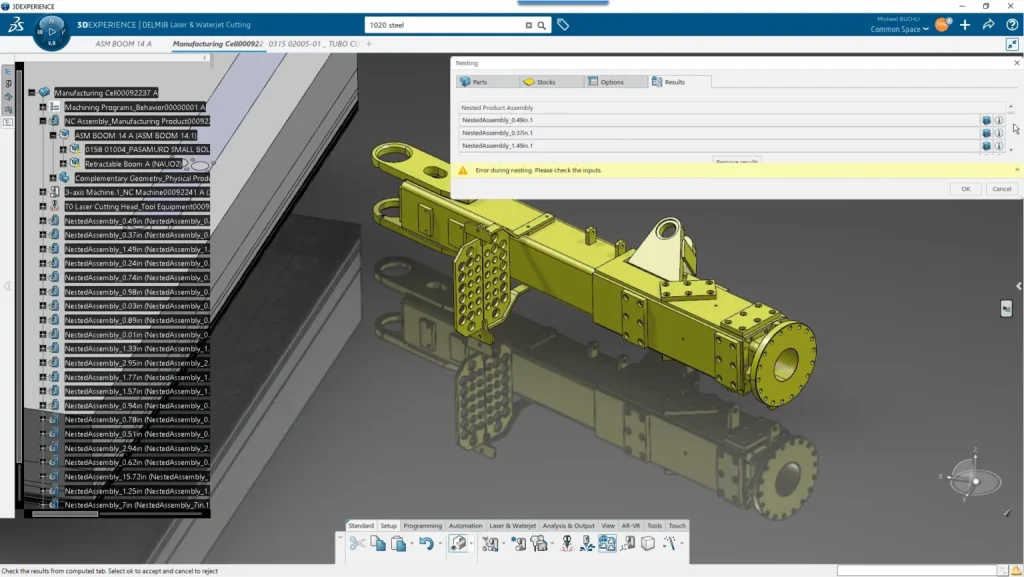The width and height of the screenshot is (1024, 577).
Task: Click the user profile avatar
Action: [942, 25]
